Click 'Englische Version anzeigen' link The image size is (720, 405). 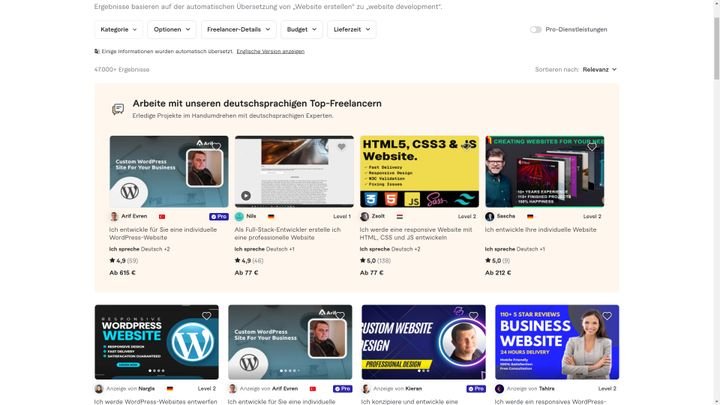tap(270, 51)
